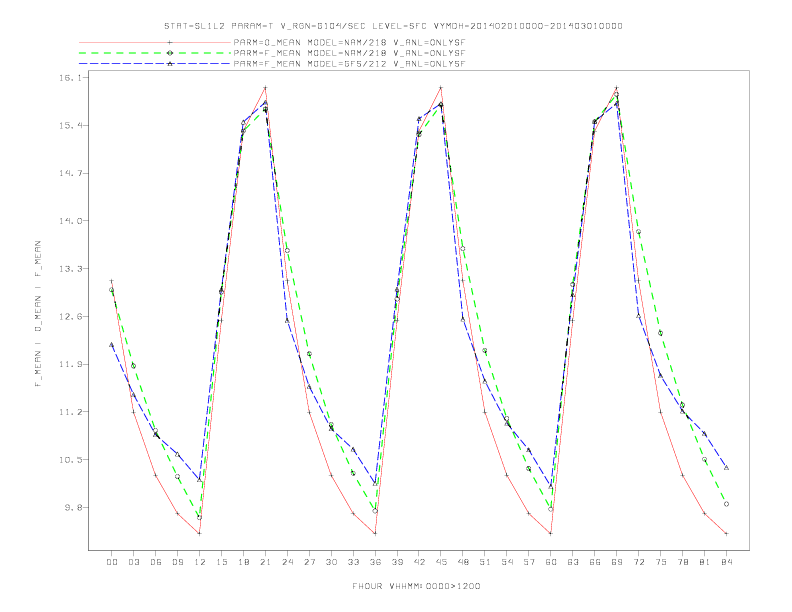Click the red plus data point at hour 84
This screenshot has height=612, width=792.
(x=726, y=533)
